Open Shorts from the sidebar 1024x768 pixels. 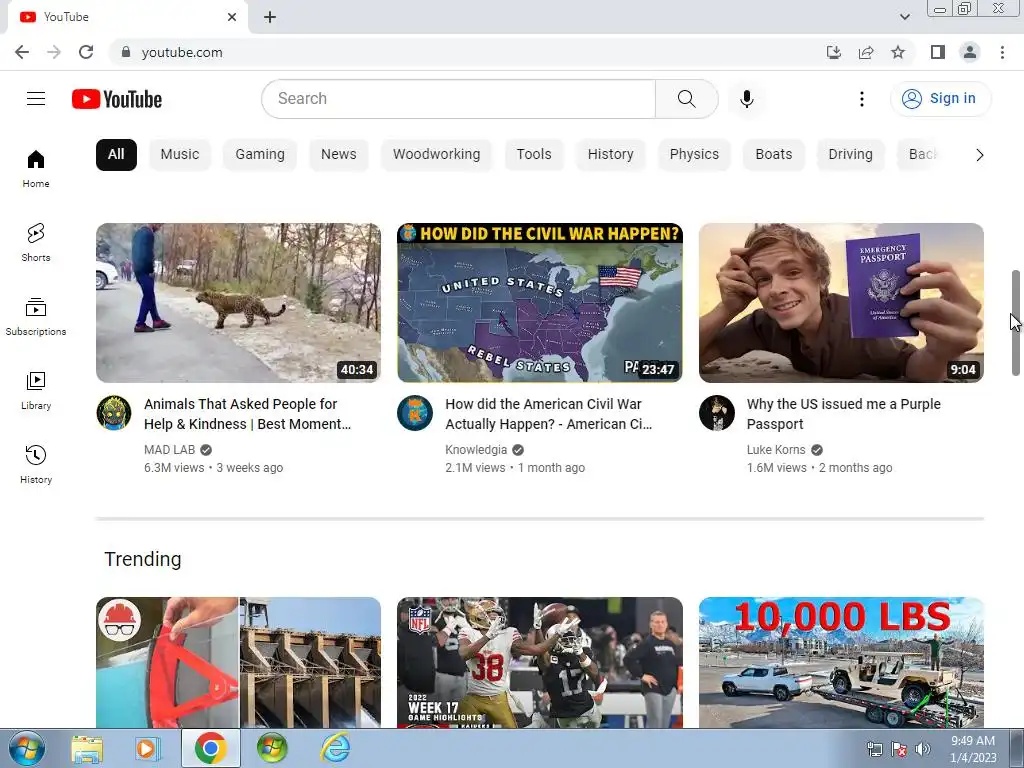(36, 243)
